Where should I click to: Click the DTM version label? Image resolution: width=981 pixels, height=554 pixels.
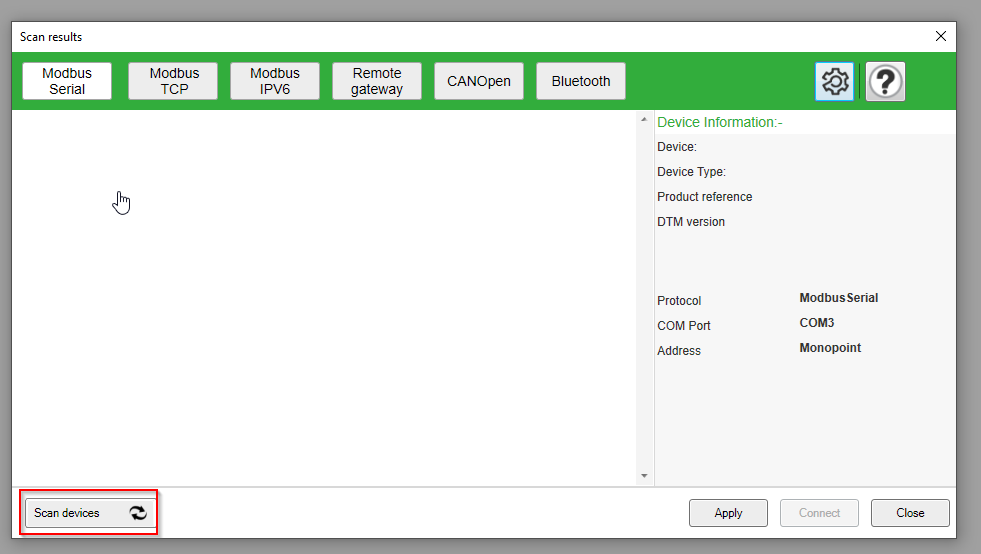click(x=691, y=222)
